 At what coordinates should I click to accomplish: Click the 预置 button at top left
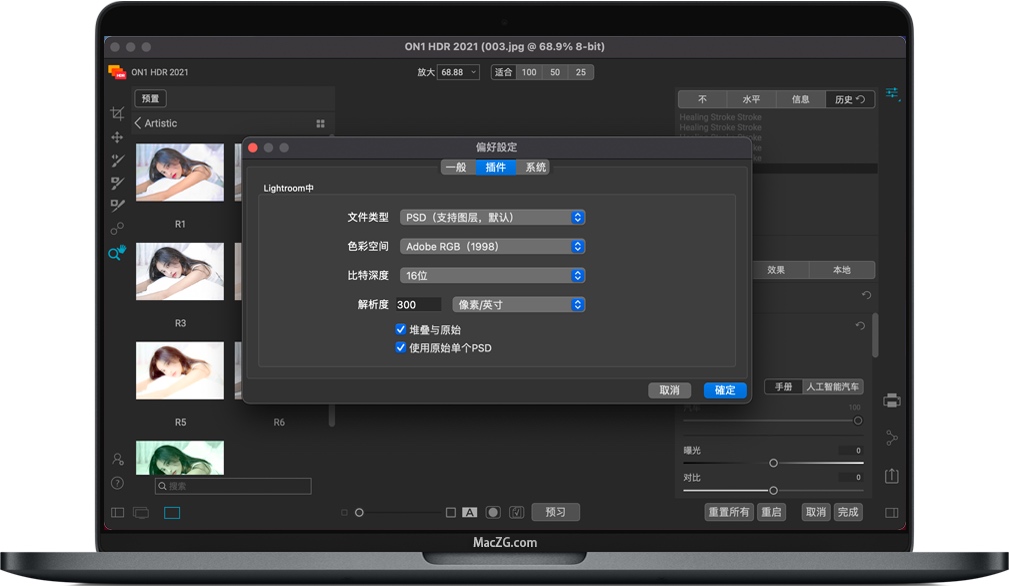(x=150, y=98)
